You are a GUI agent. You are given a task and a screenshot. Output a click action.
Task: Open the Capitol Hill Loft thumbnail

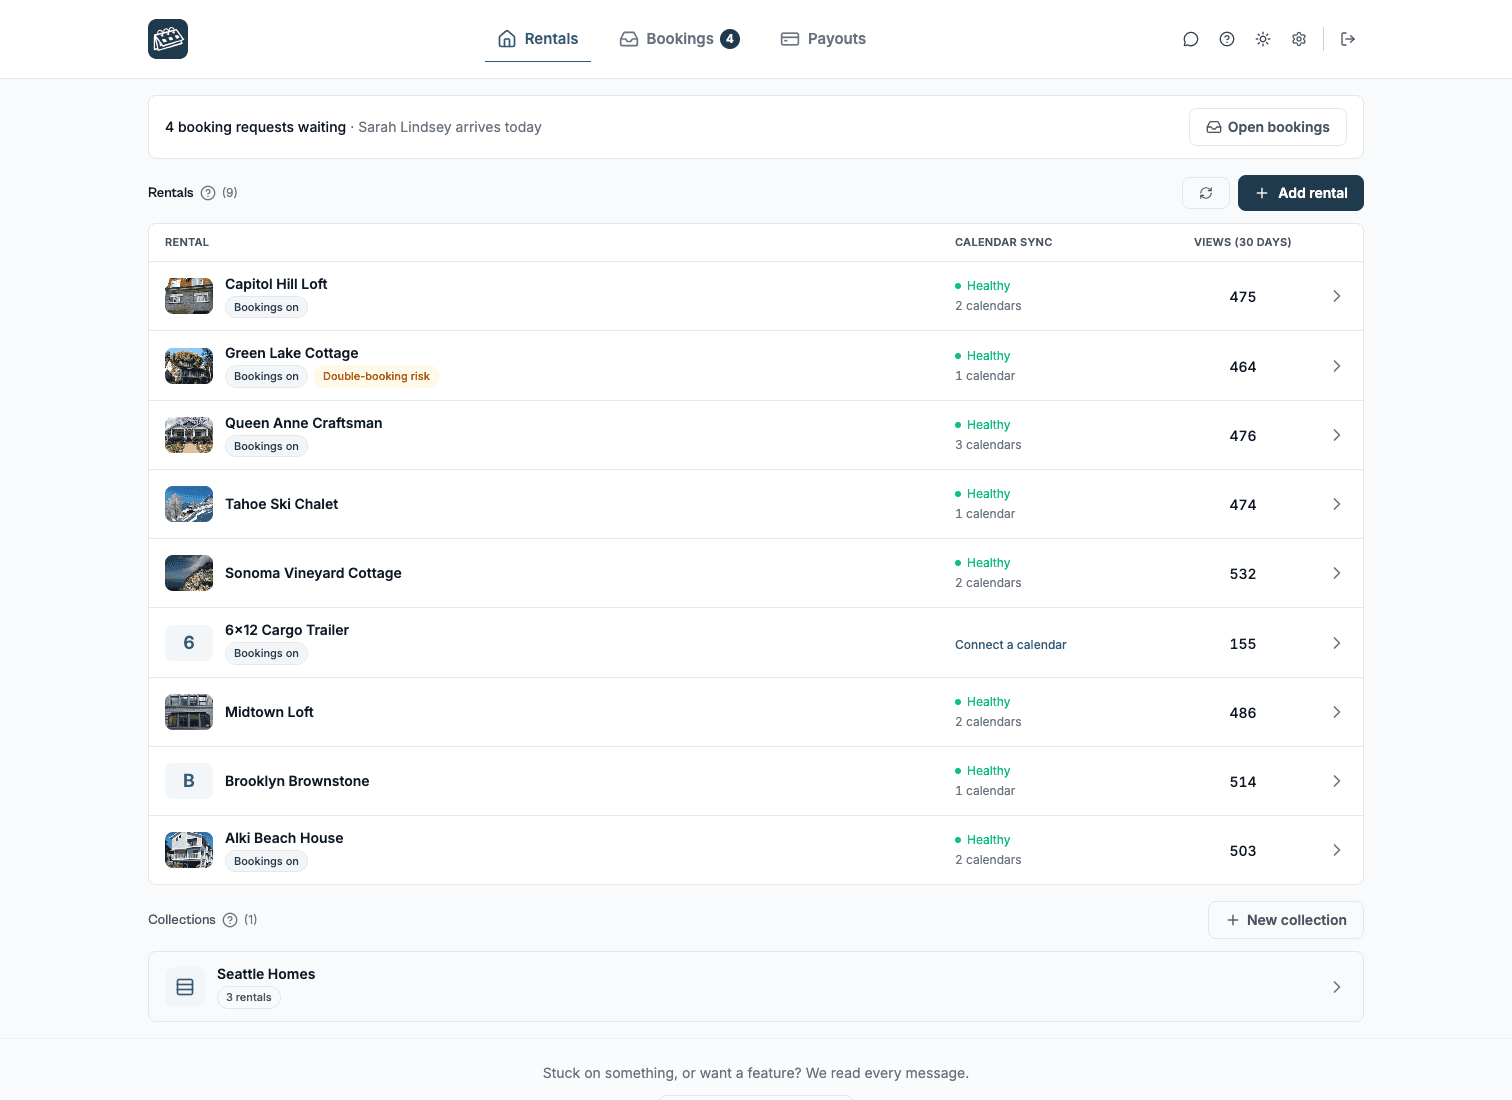pyautogui.click(x=189, y=296)
